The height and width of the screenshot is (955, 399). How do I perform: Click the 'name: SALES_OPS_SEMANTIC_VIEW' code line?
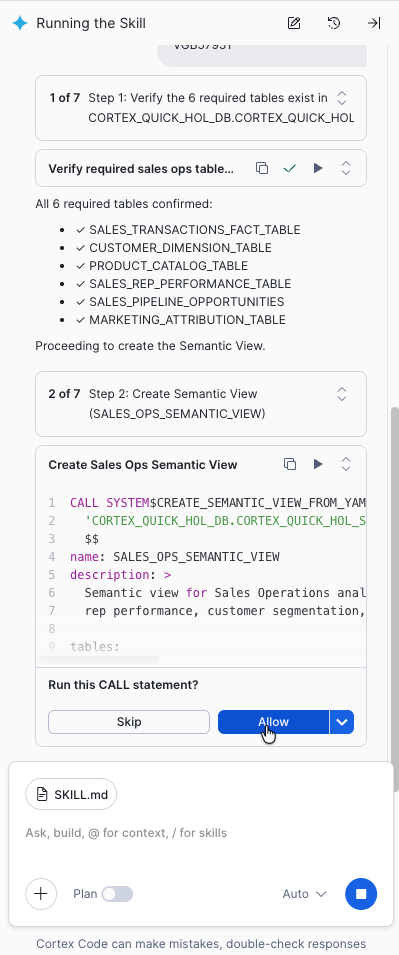[x=175, y=557]
